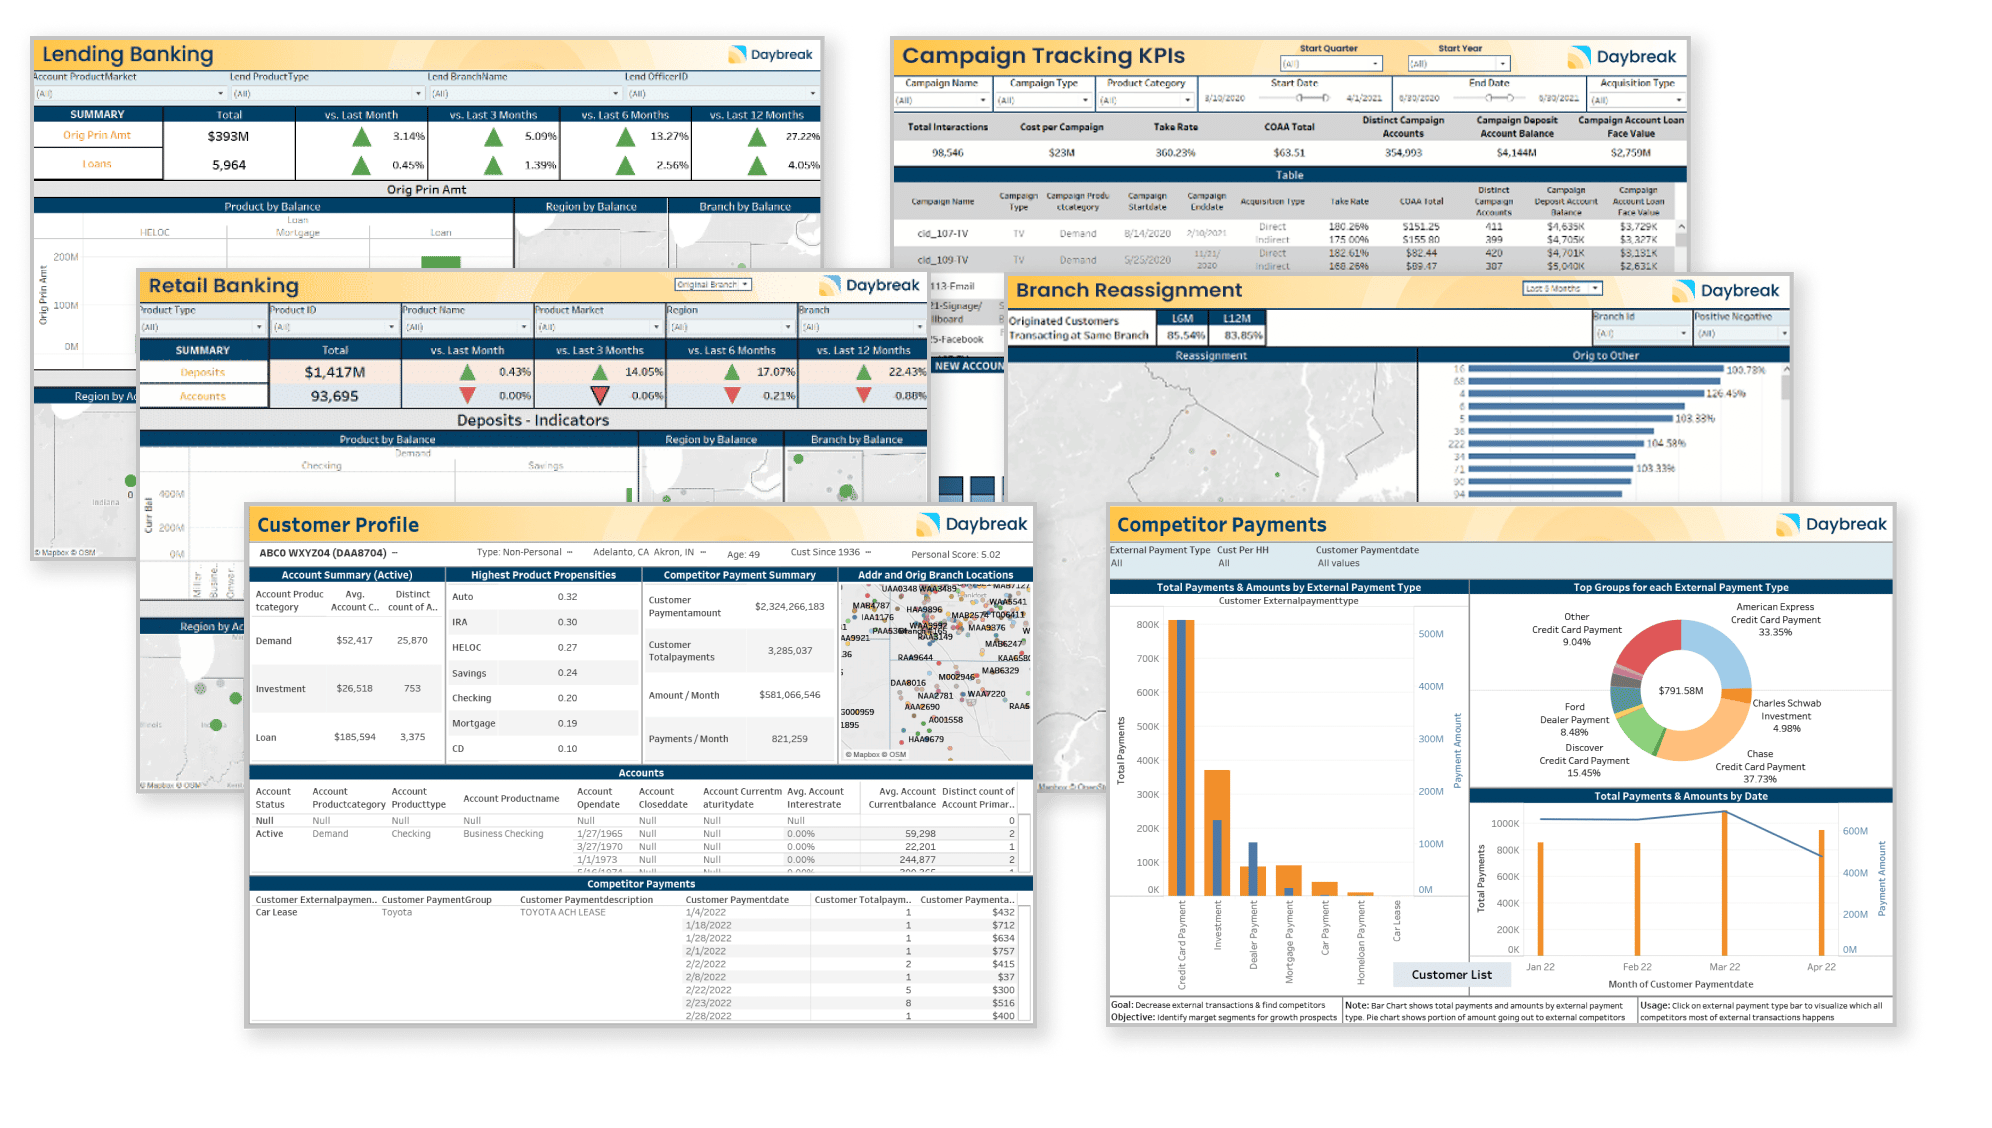This screenshot has height=1128, width=1992.
Task: Open the Account ProductMarket dropdown in Lending Banking
Action: tap(130, 94)
